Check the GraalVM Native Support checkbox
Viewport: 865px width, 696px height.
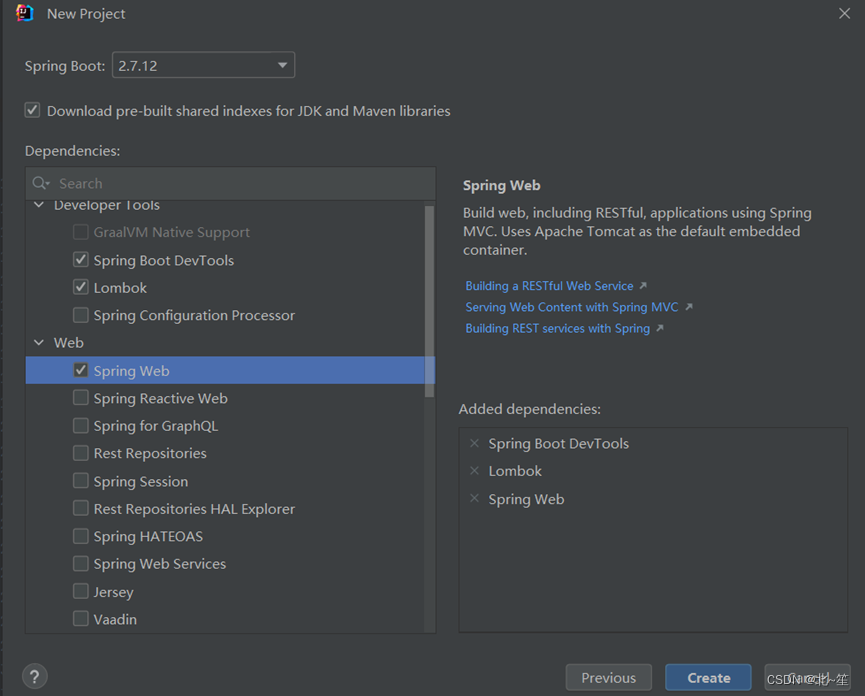[81, 232]
